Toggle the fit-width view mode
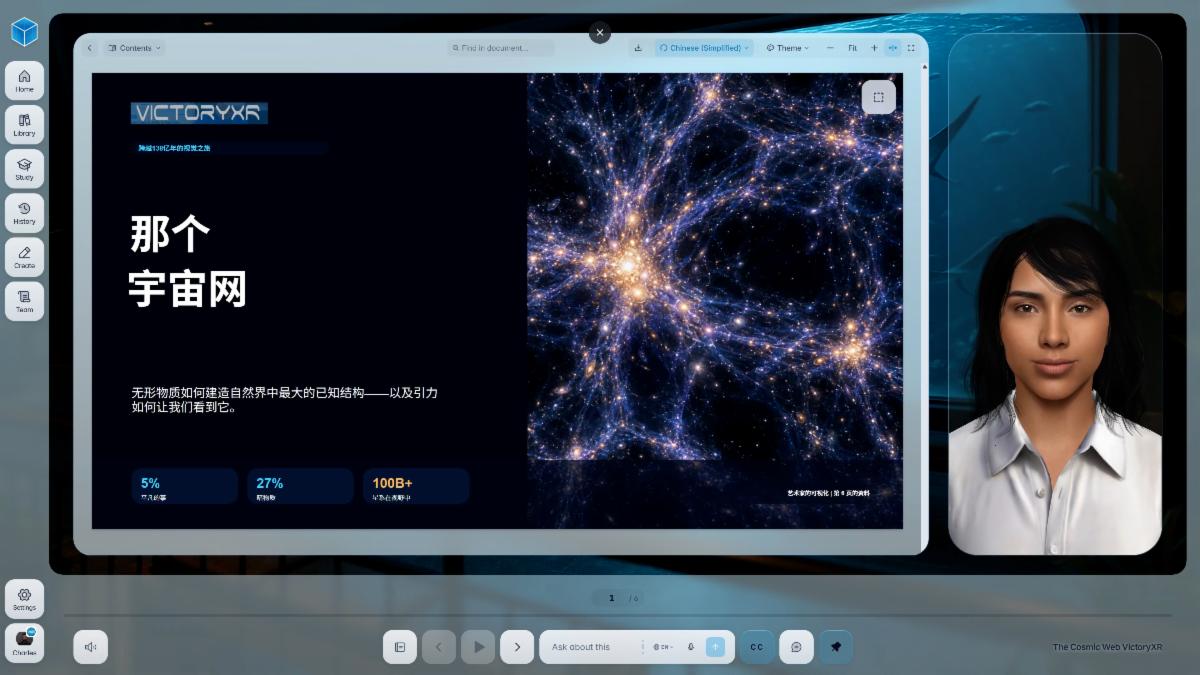 (x=893, y=48)
